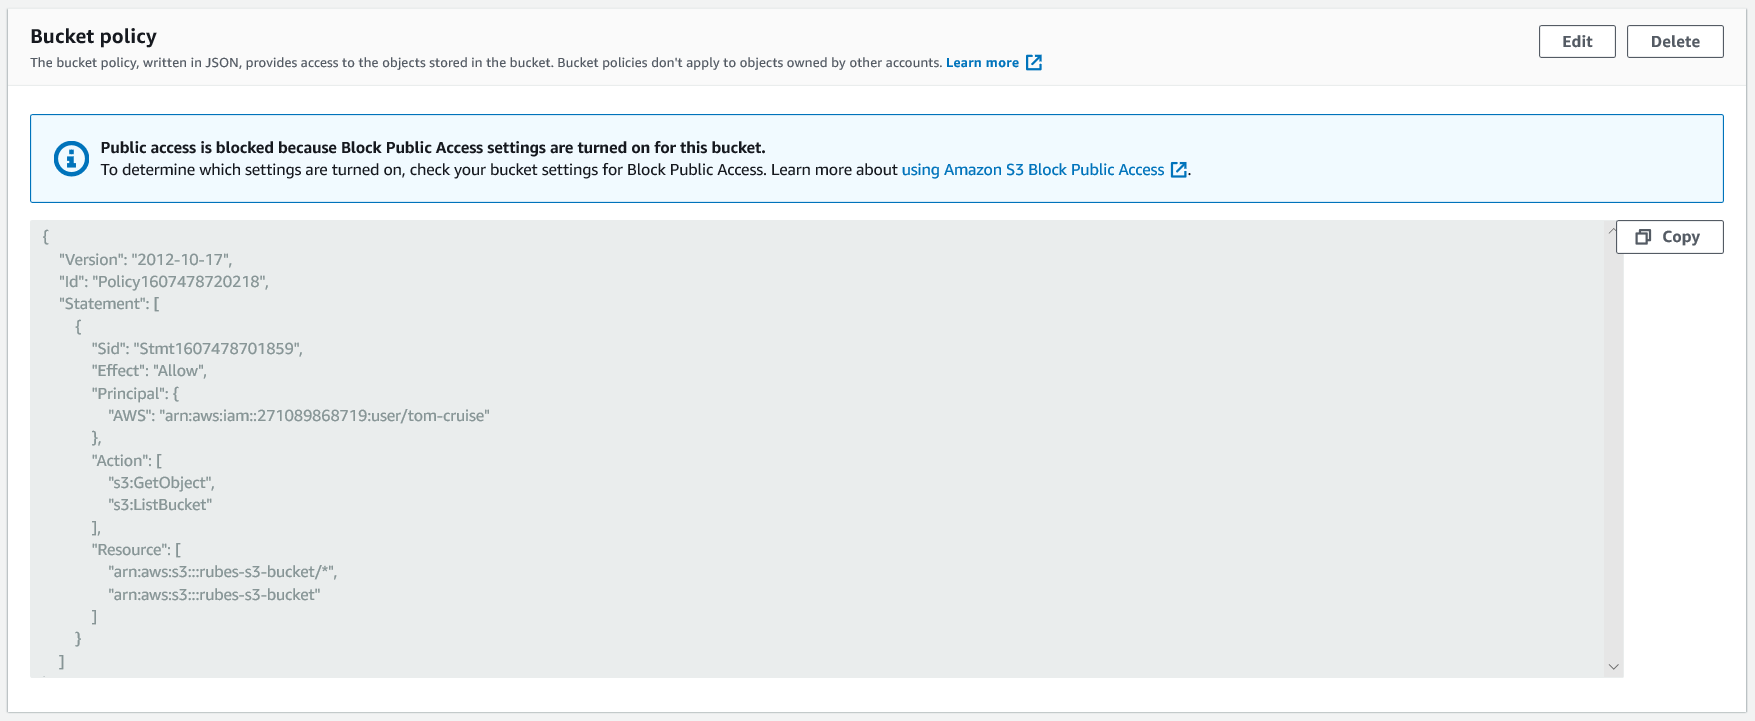The image size is (1755, 721).
Task: Click external icon after Block Public Access link
Action: pyautogui.click(x=1179, y=170)
